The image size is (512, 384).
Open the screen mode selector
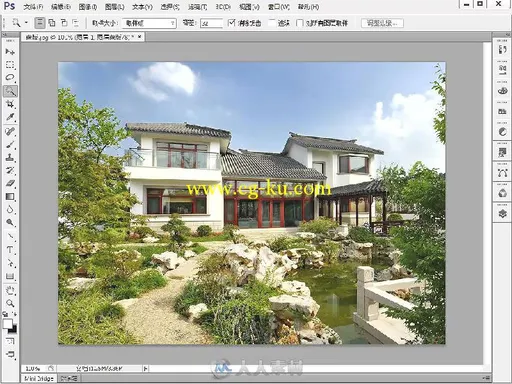(10, 354)
